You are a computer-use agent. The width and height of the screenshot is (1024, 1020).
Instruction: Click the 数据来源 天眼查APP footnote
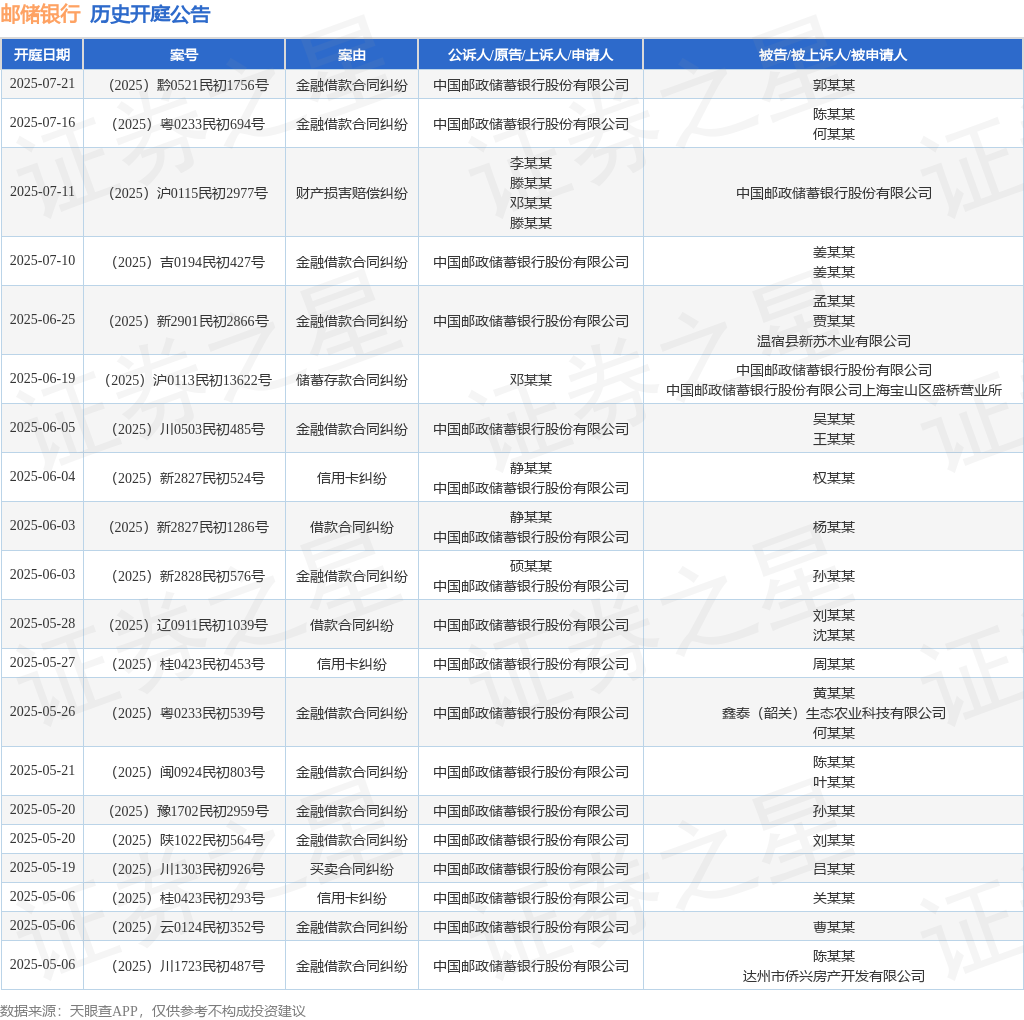[x=153, y=1011]
